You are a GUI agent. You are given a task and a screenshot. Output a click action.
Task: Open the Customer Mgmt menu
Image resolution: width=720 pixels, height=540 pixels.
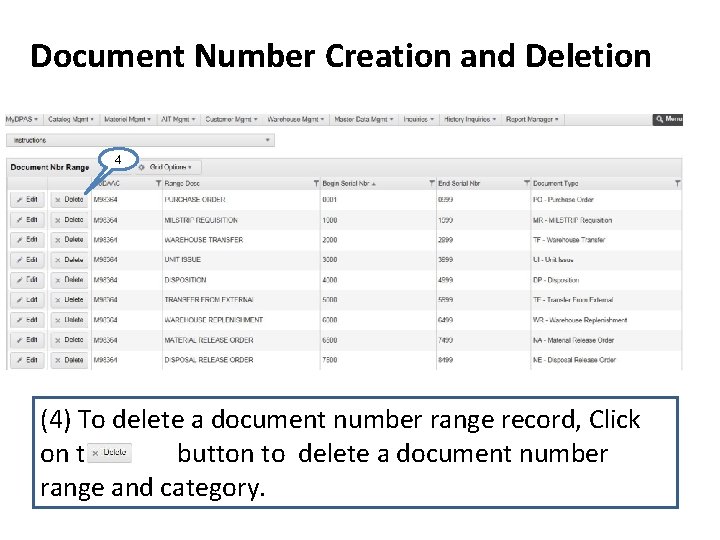pos(231,119)
